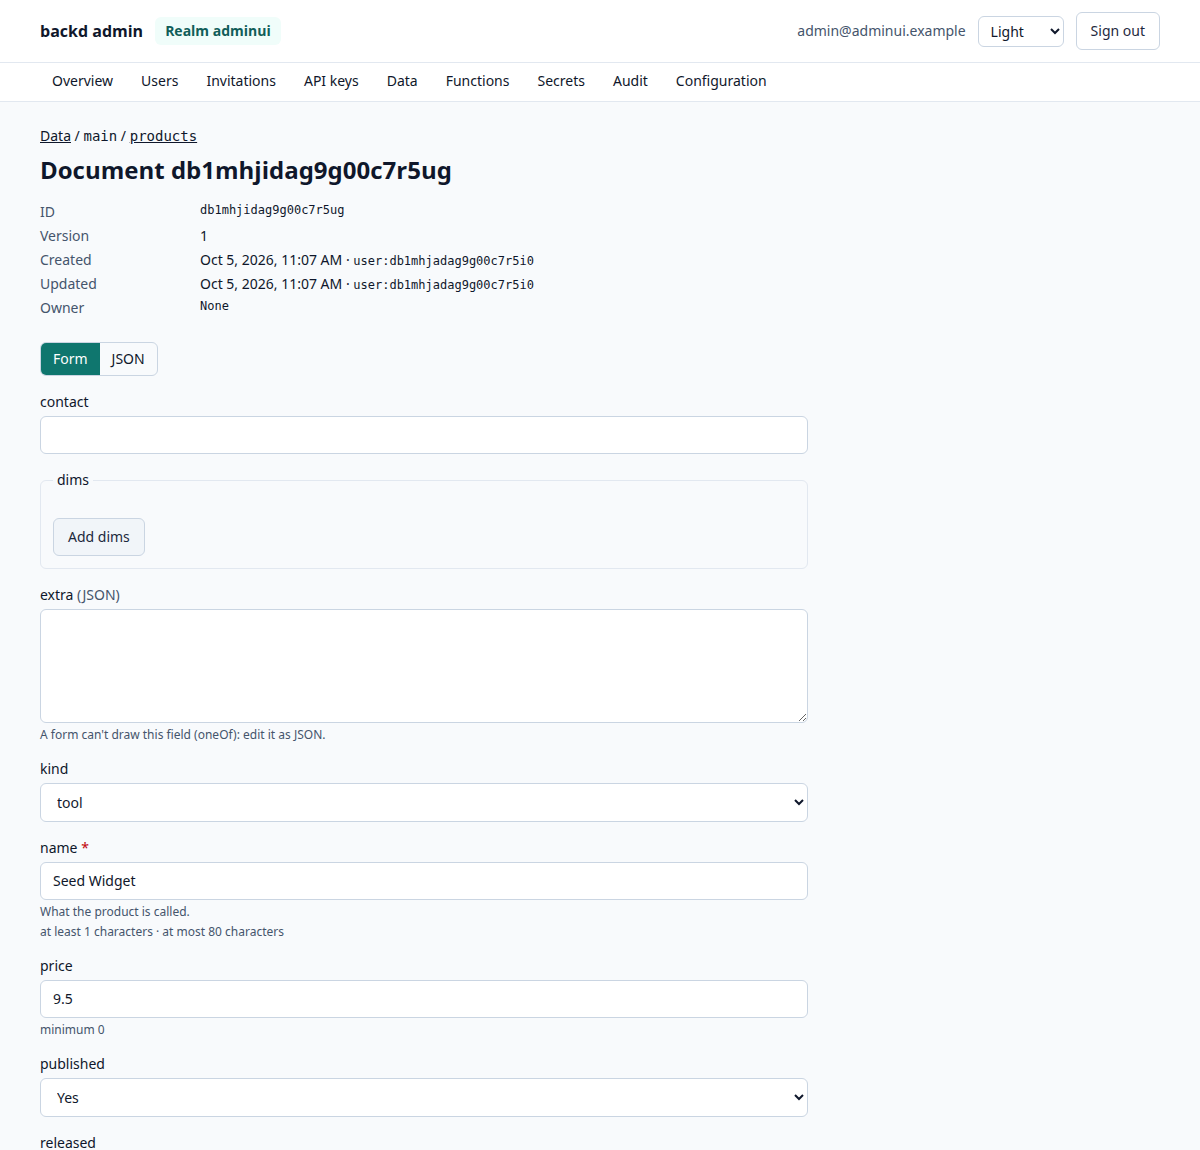
Task: Click the backd admin brand title
Action: (91, 31)
